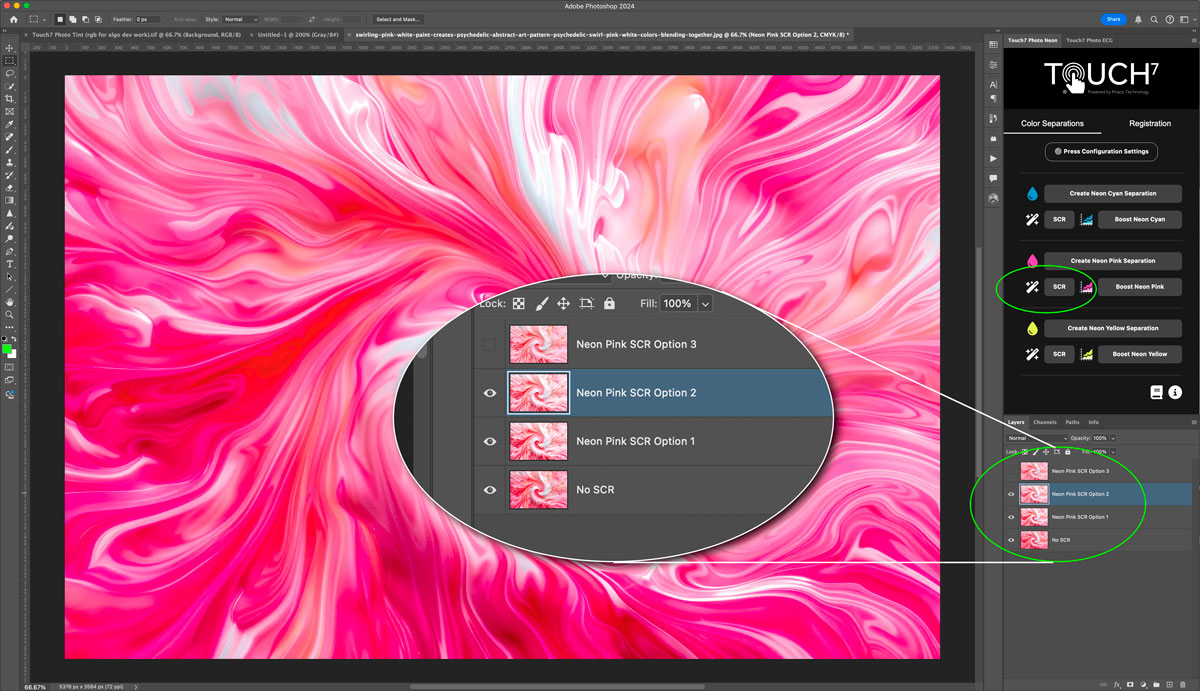Open Press Configuration Settings
1200x691 pixels.
pyautogui.click(x=1101, y=152)
